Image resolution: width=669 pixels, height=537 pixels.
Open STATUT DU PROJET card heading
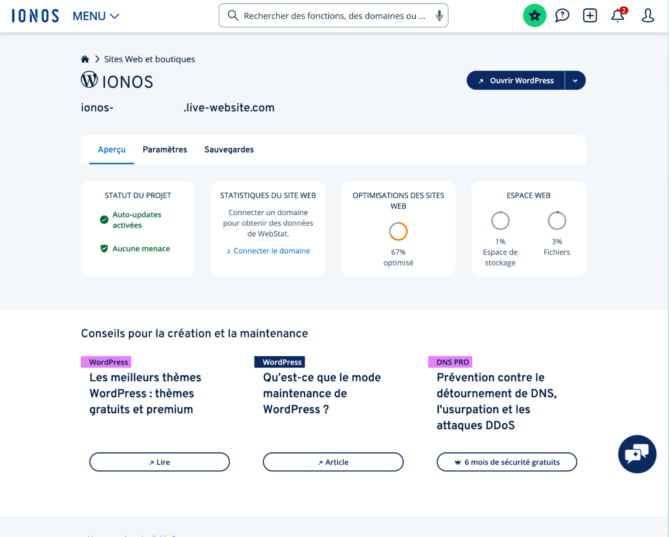138,195
